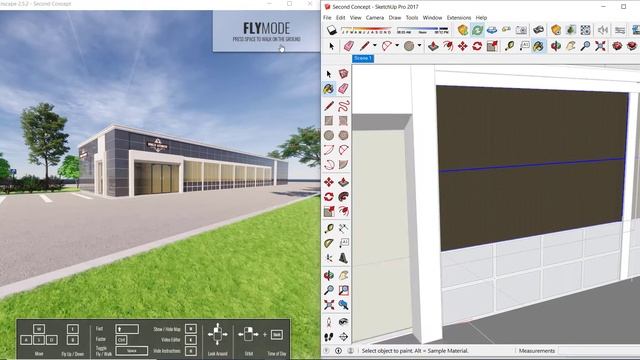Viewport: 640px width, 360px height.
Task: Open the Edit menu
Action: [x=340, y=18]
